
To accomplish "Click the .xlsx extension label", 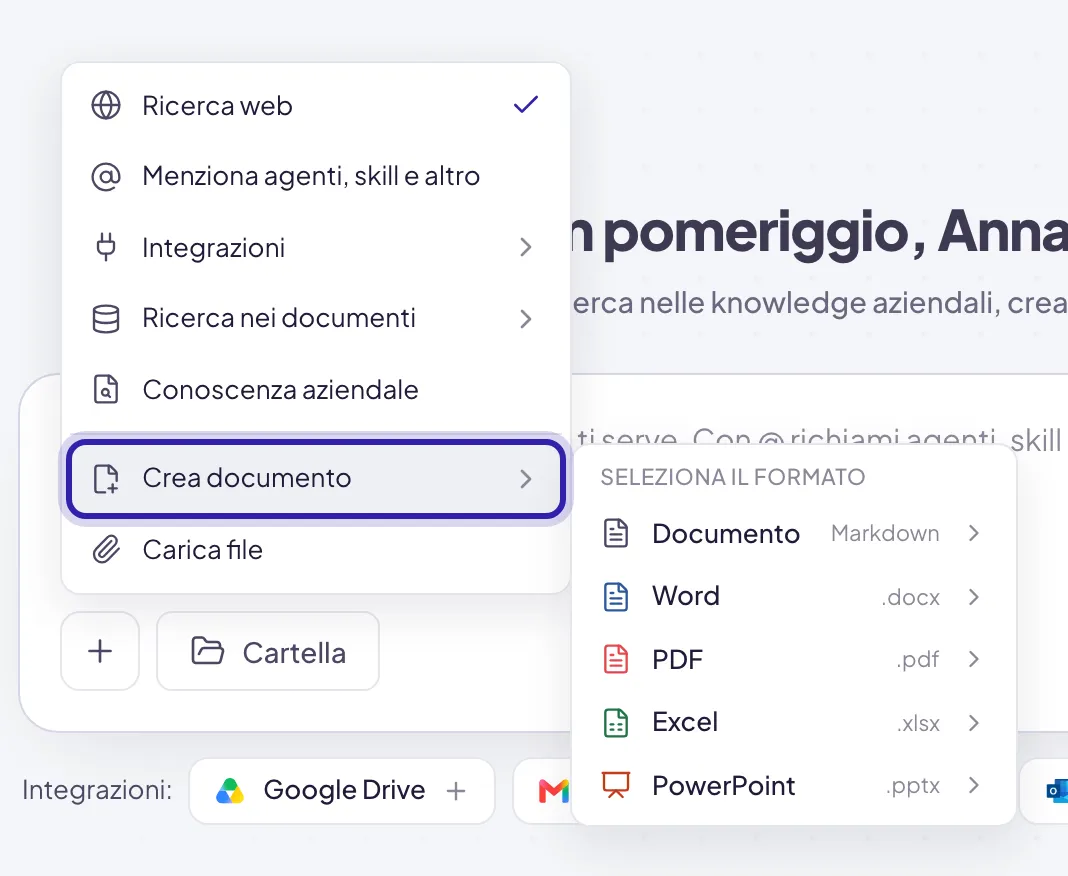I will [x=918, y=723].
